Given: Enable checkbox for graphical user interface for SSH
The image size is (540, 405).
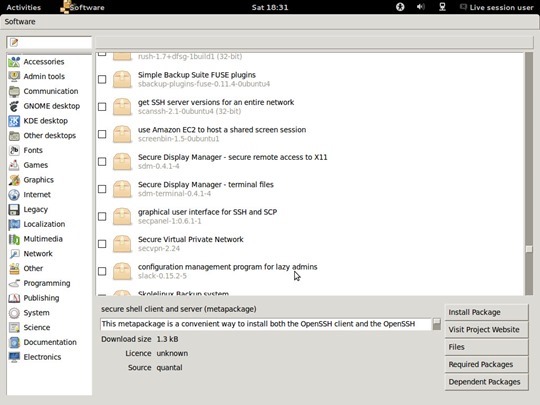Looking at the screenshot, I should tap(102, 217).
